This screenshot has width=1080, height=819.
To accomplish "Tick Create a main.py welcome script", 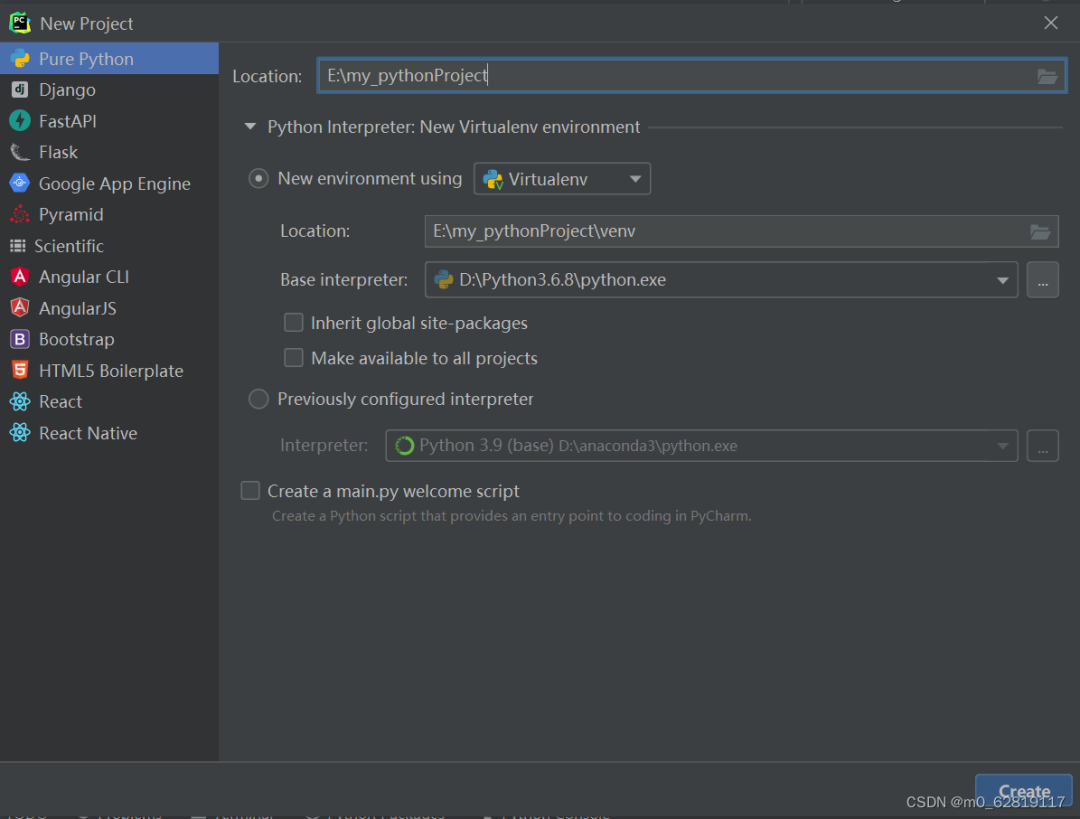I will tap(250, 491).
